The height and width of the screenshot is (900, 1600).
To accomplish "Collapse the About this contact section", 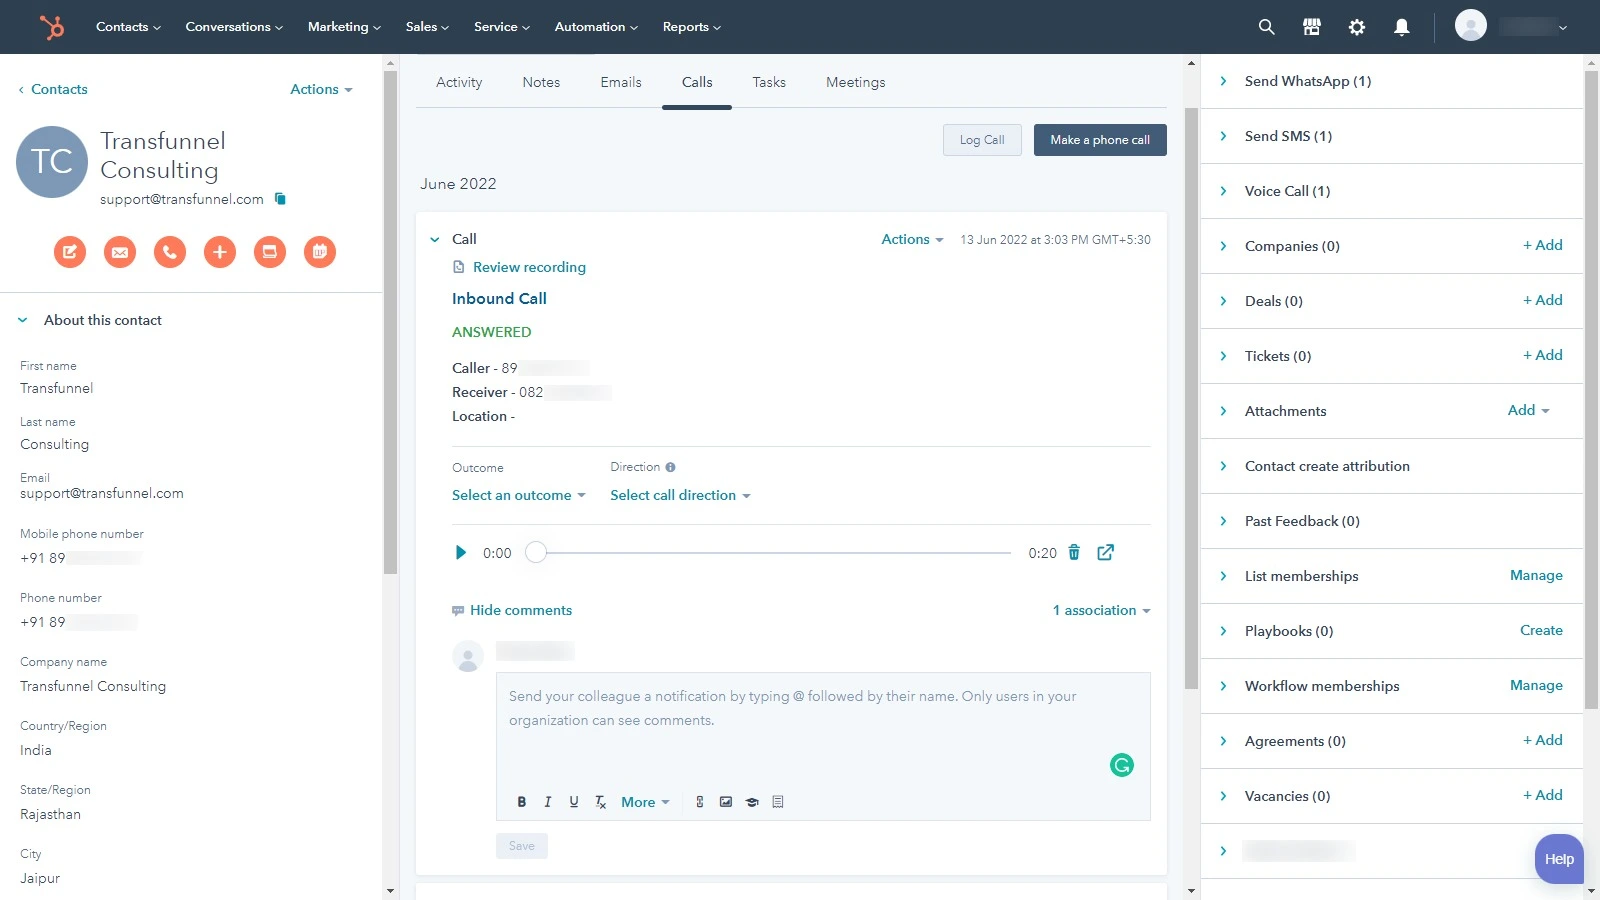I will click(22, 319).
